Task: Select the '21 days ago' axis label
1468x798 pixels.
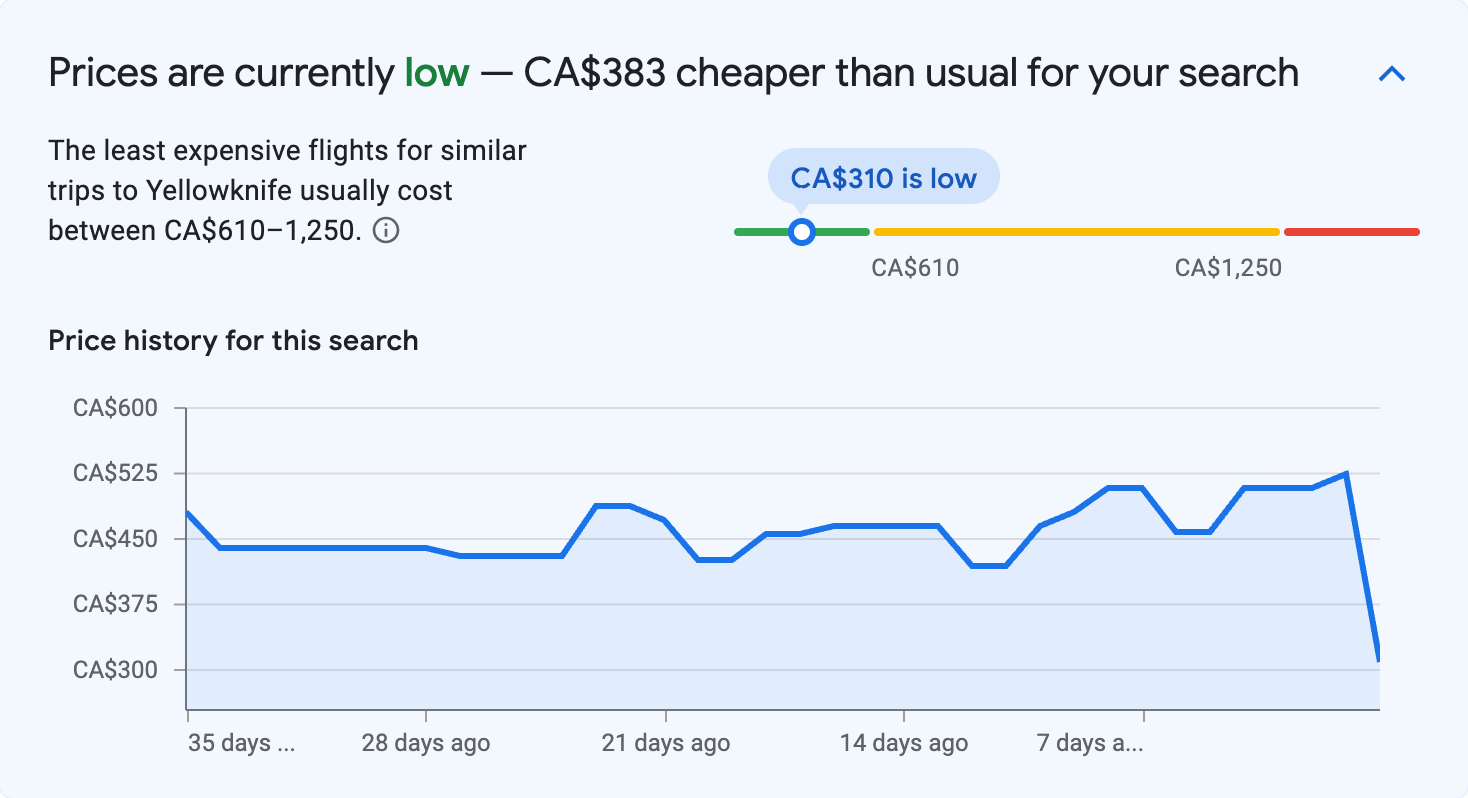Action: (x=665, y=743)
